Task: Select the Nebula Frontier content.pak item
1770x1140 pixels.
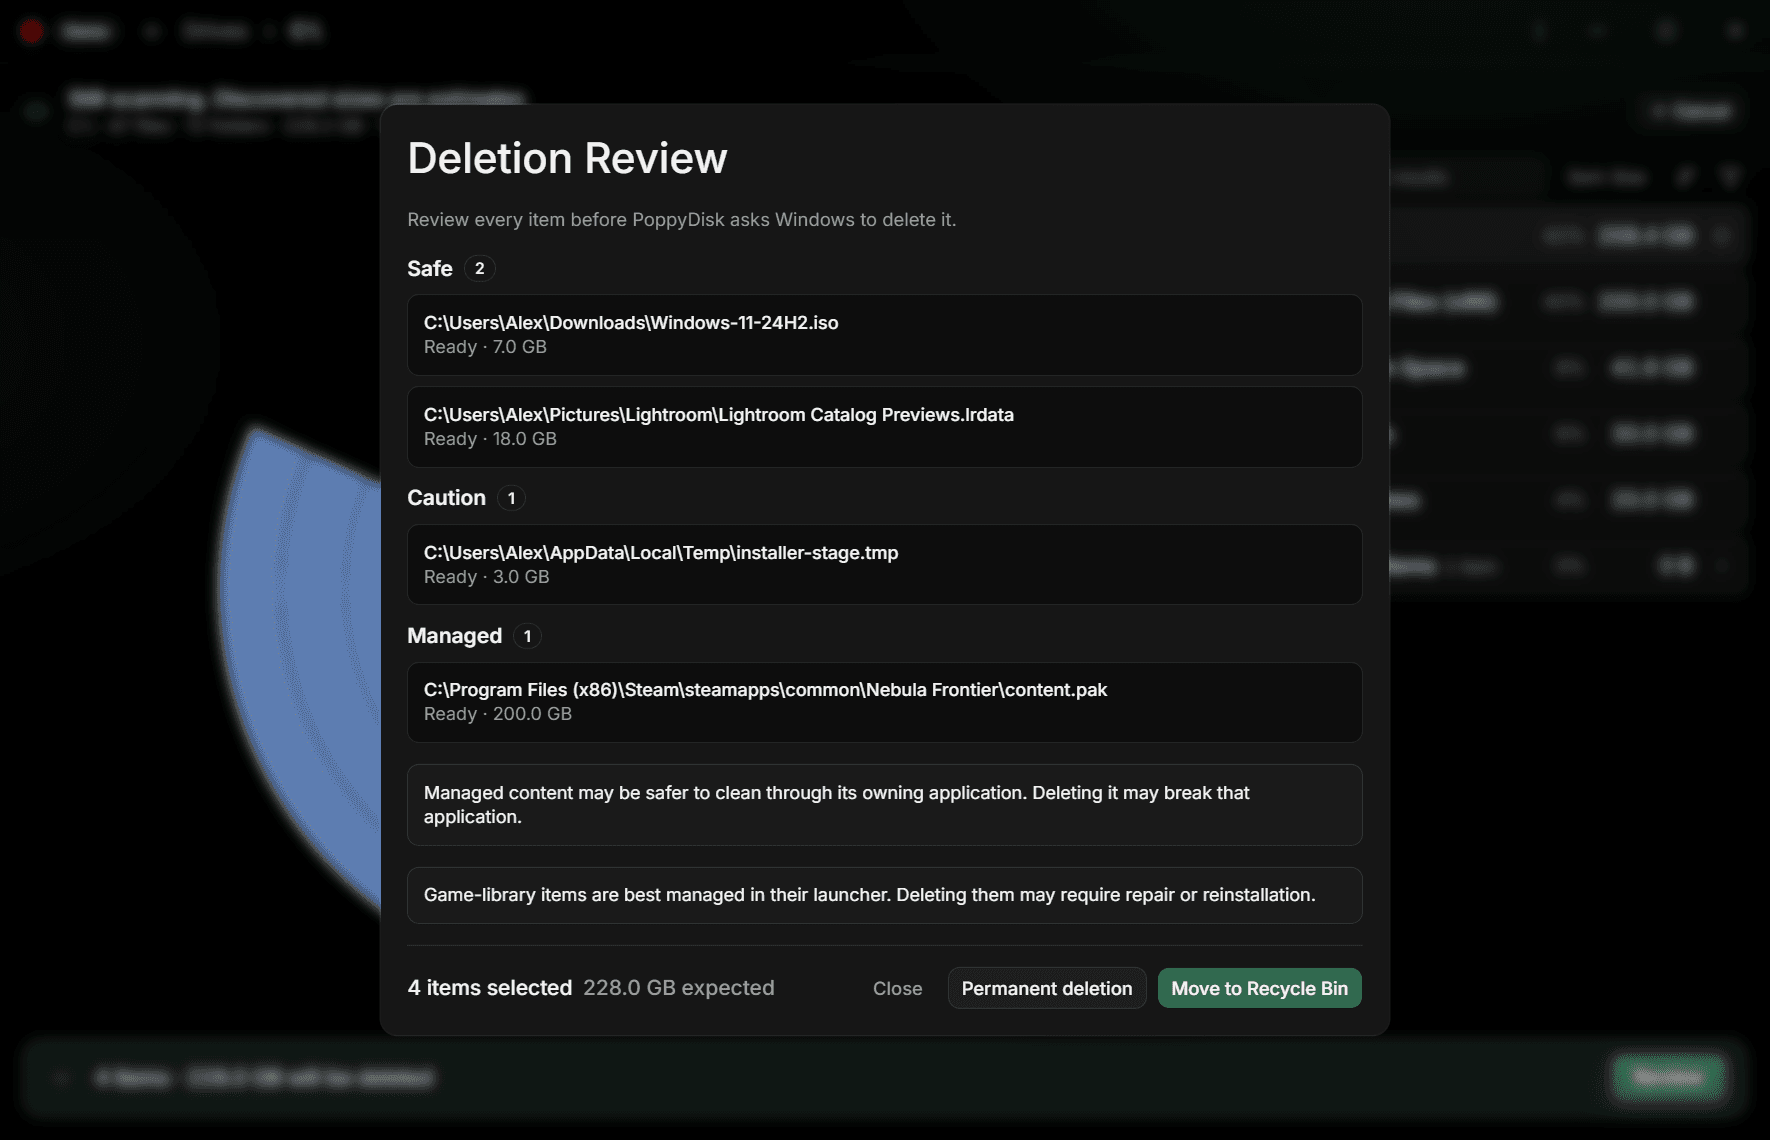Action: tap(884, 702)
